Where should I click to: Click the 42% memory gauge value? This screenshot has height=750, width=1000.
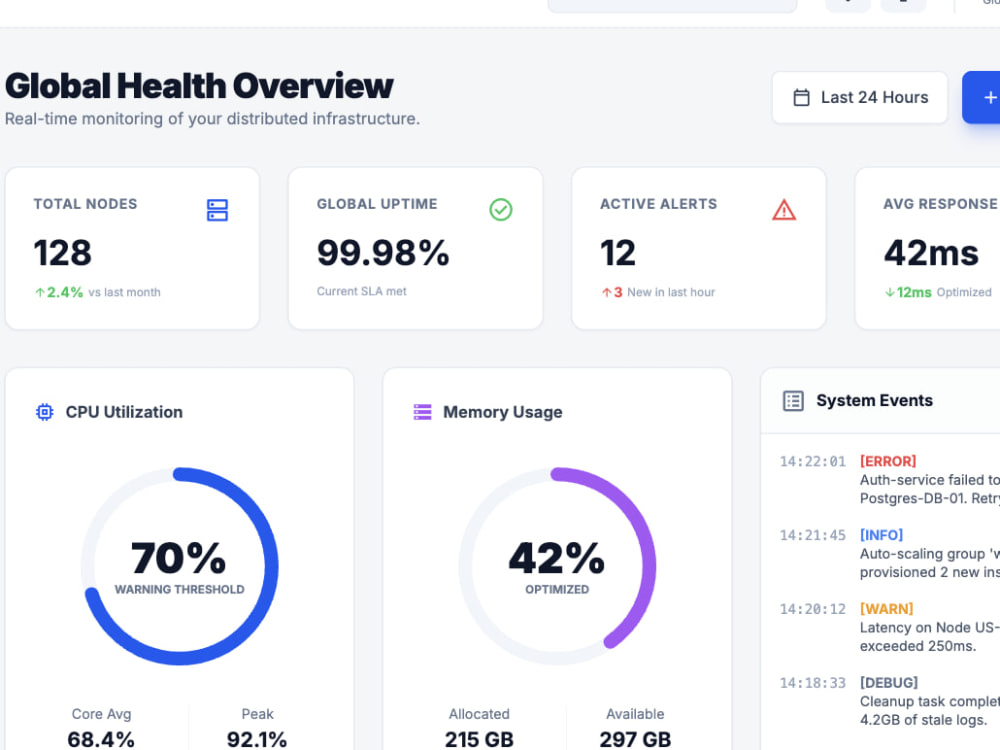click(557, 558)
